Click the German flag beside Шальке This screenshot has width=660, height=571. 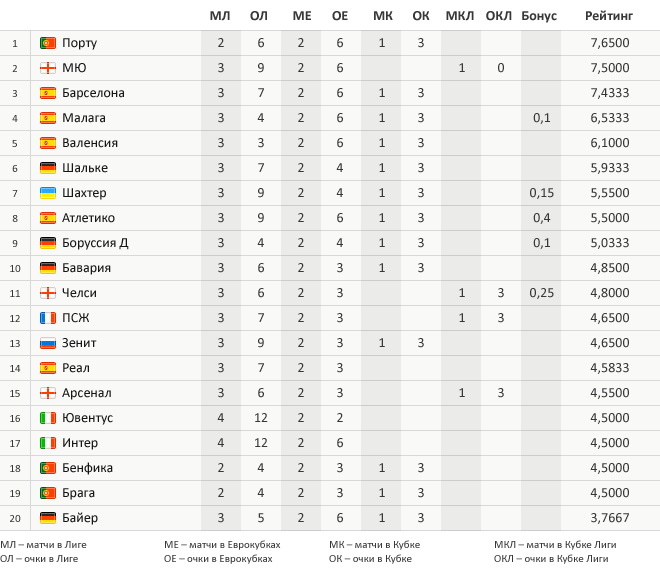point(47,168)
